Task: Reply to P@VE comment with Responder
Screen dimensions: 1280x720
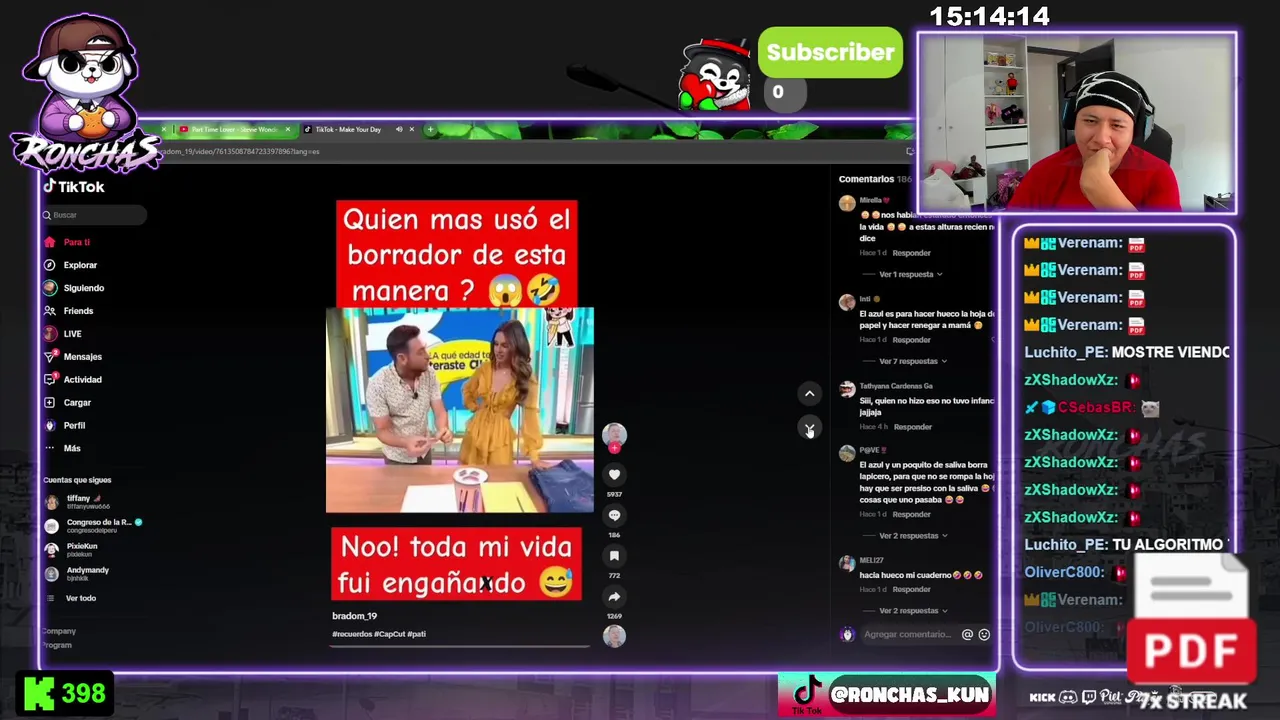Action: tap(911, 514)
